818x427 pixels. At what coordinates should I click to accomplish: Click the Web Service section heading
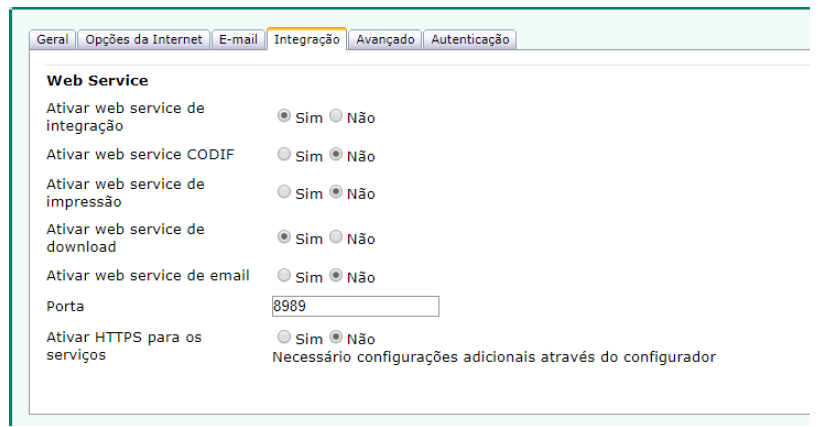[97, 80]
